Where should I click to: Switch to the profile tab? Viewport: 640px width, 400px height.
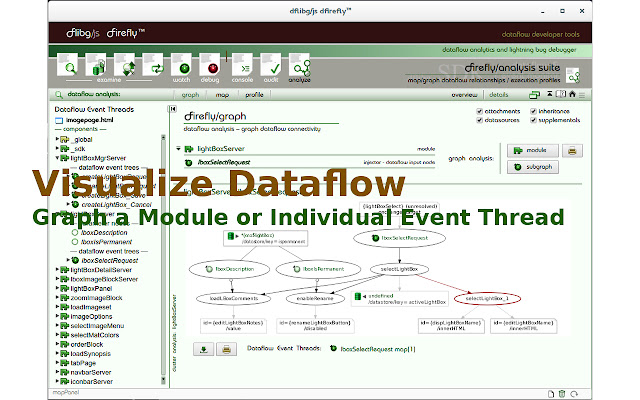click(x=254, y=95)
